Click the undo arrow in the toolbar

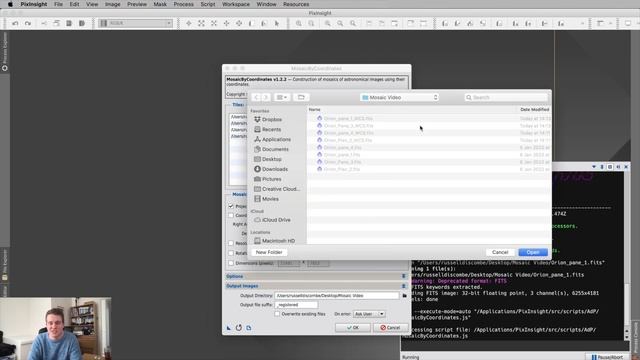[x=15, y=23]
